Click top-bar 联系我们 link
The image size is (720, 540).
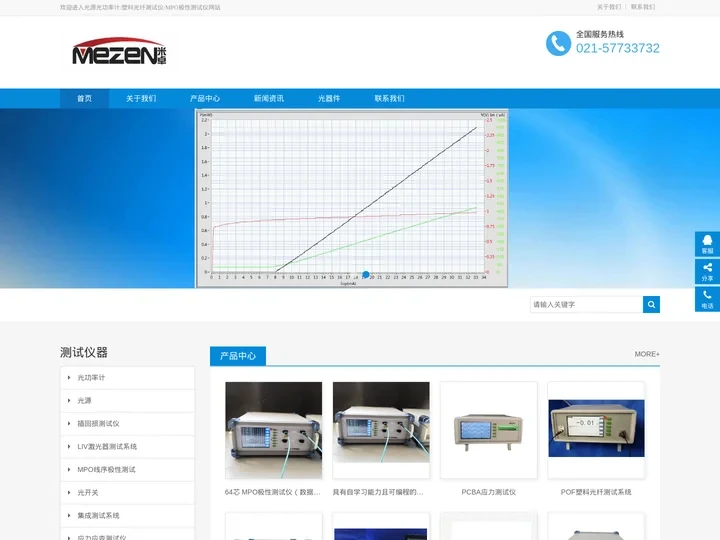(x=643, y=7)
